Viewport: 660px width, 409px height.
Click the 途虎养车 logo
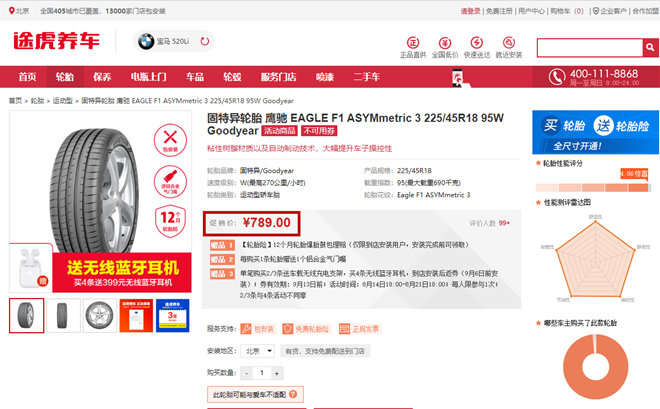coord(56,41)
